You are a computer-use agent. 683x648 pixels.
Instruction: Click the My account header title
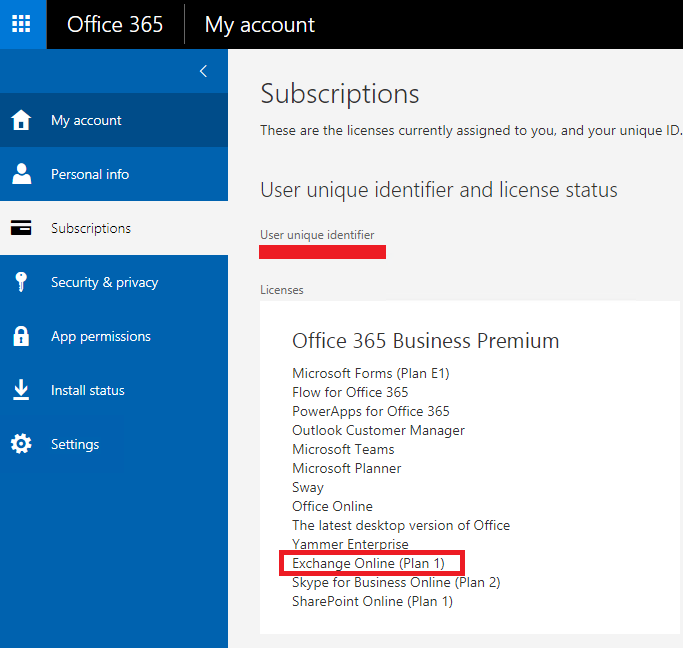(x=260, y=25)
